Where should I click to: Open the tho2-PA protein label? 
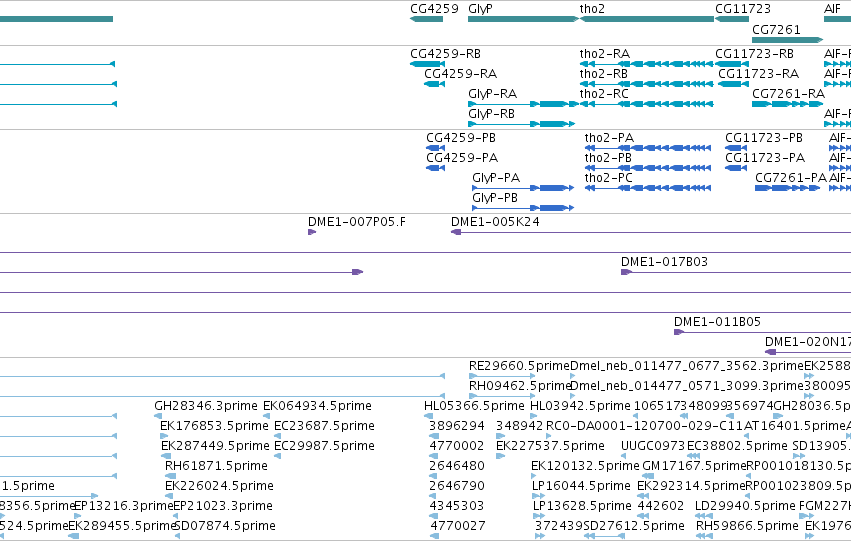click(x=609, y=138)
